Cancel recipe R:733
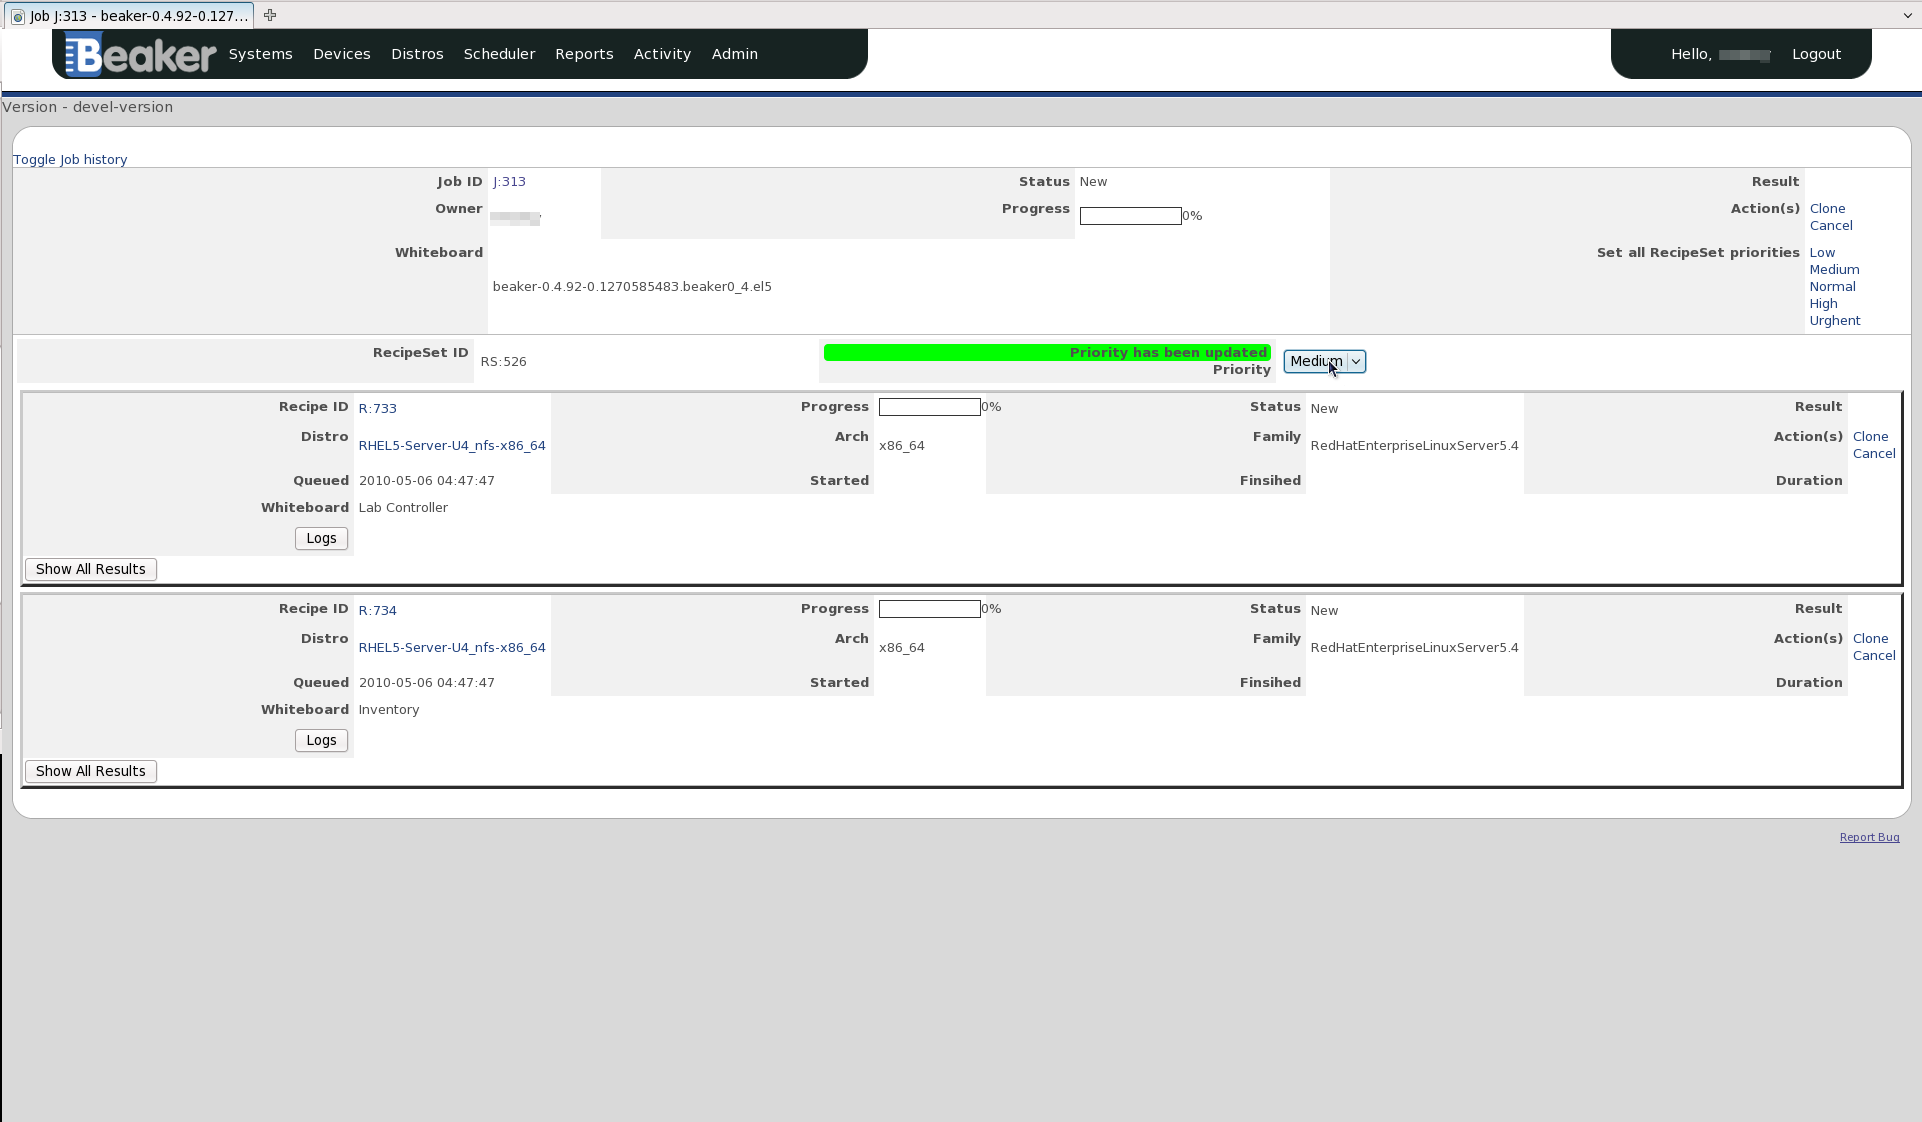Viewport: 1922px width, 1122px height. [1874, 454]
